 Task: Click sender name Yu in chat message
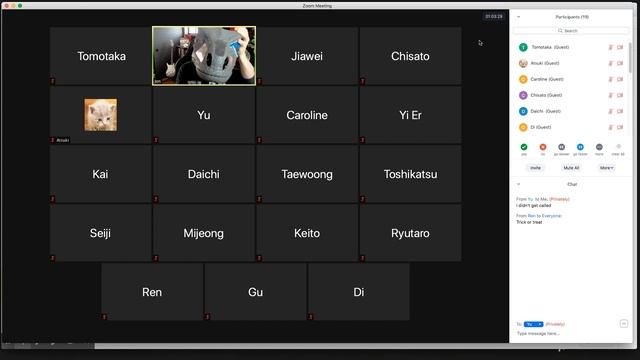click(530, 199)
